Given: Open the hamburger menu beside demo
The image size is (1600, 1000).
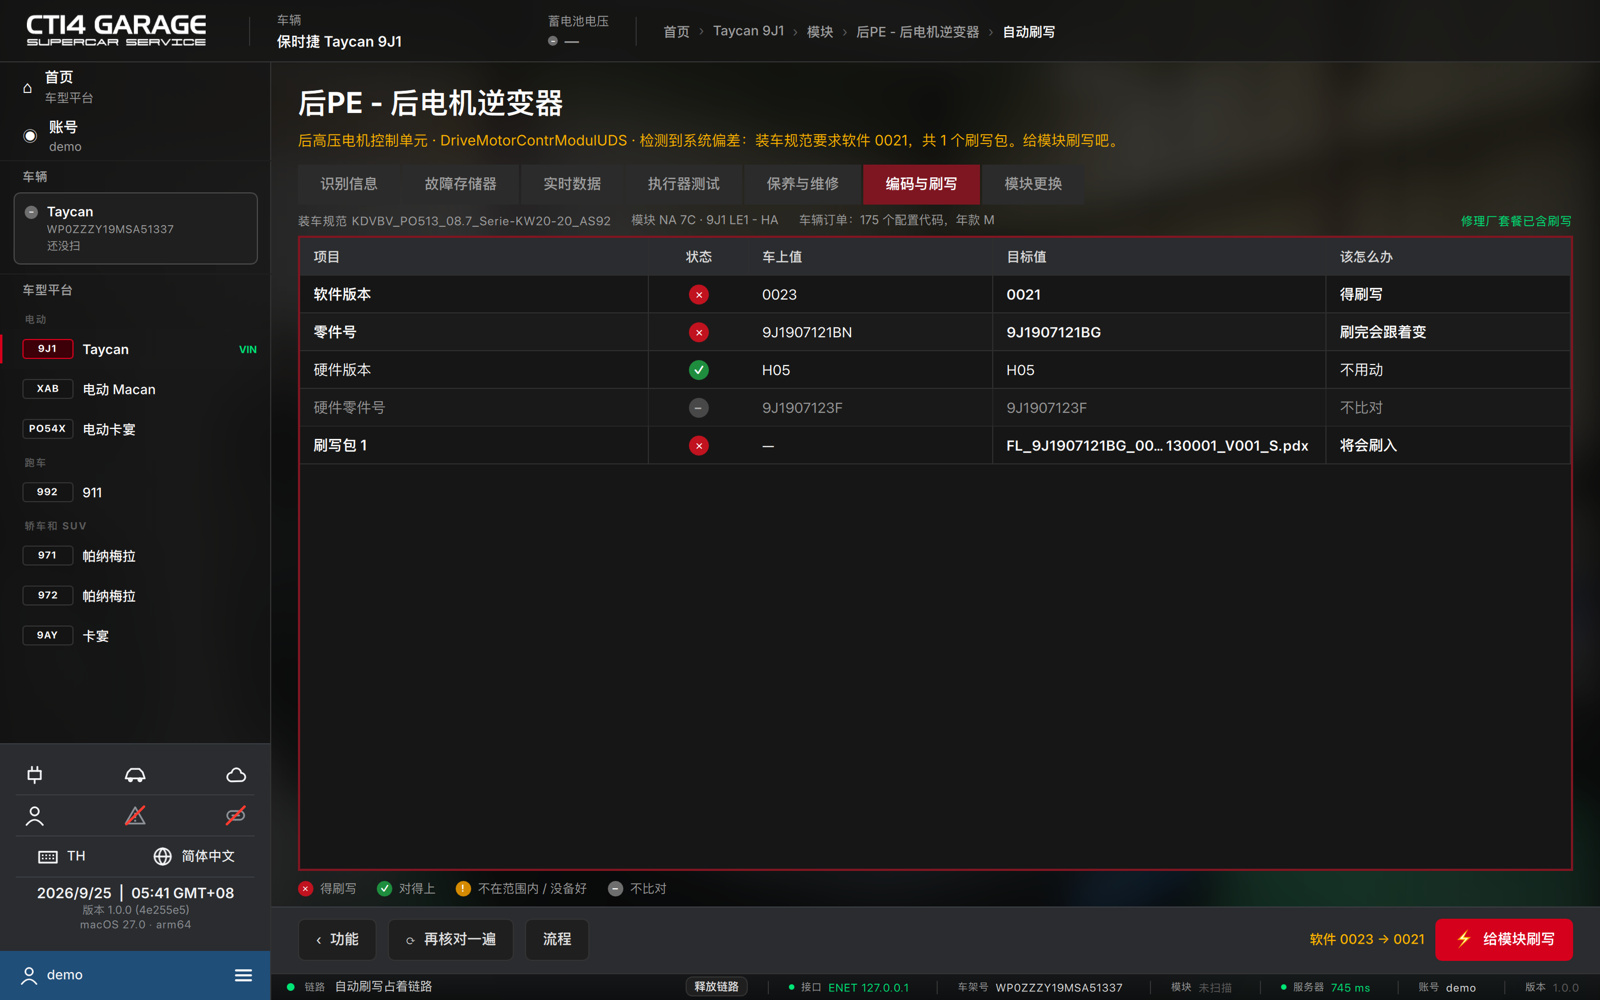Looking at the screenshot, I should [243, 975].
